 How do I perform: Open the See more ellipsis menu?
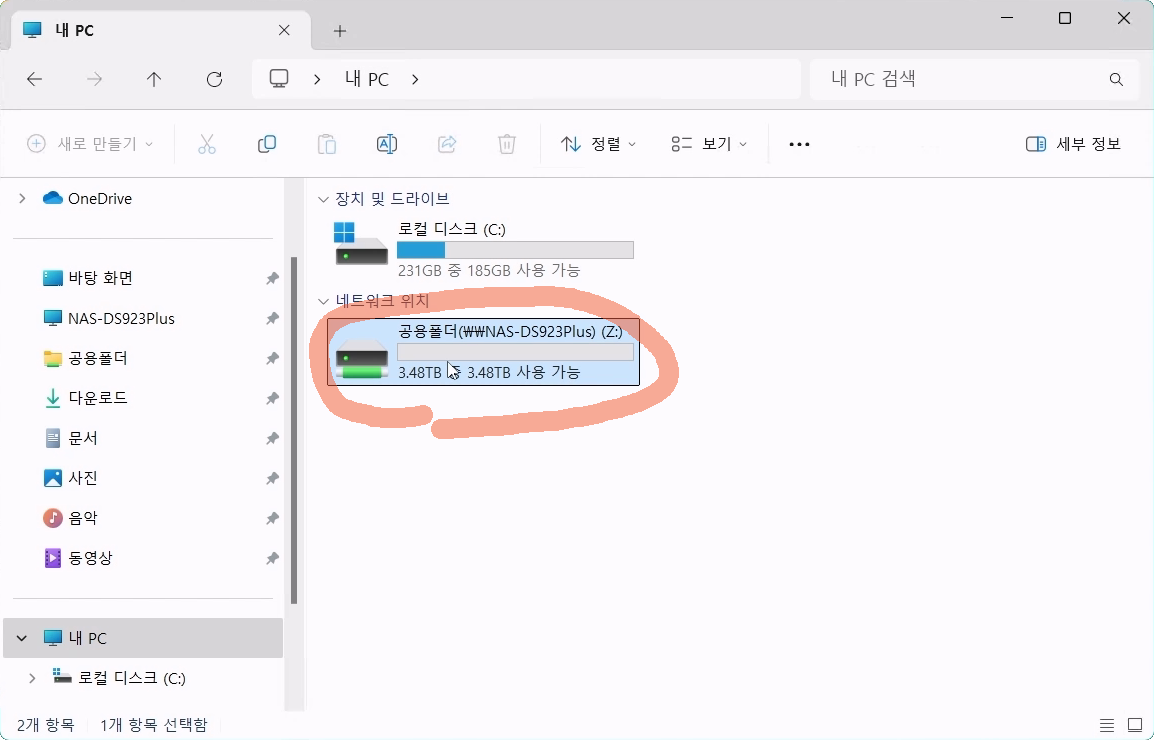[798, 144]
